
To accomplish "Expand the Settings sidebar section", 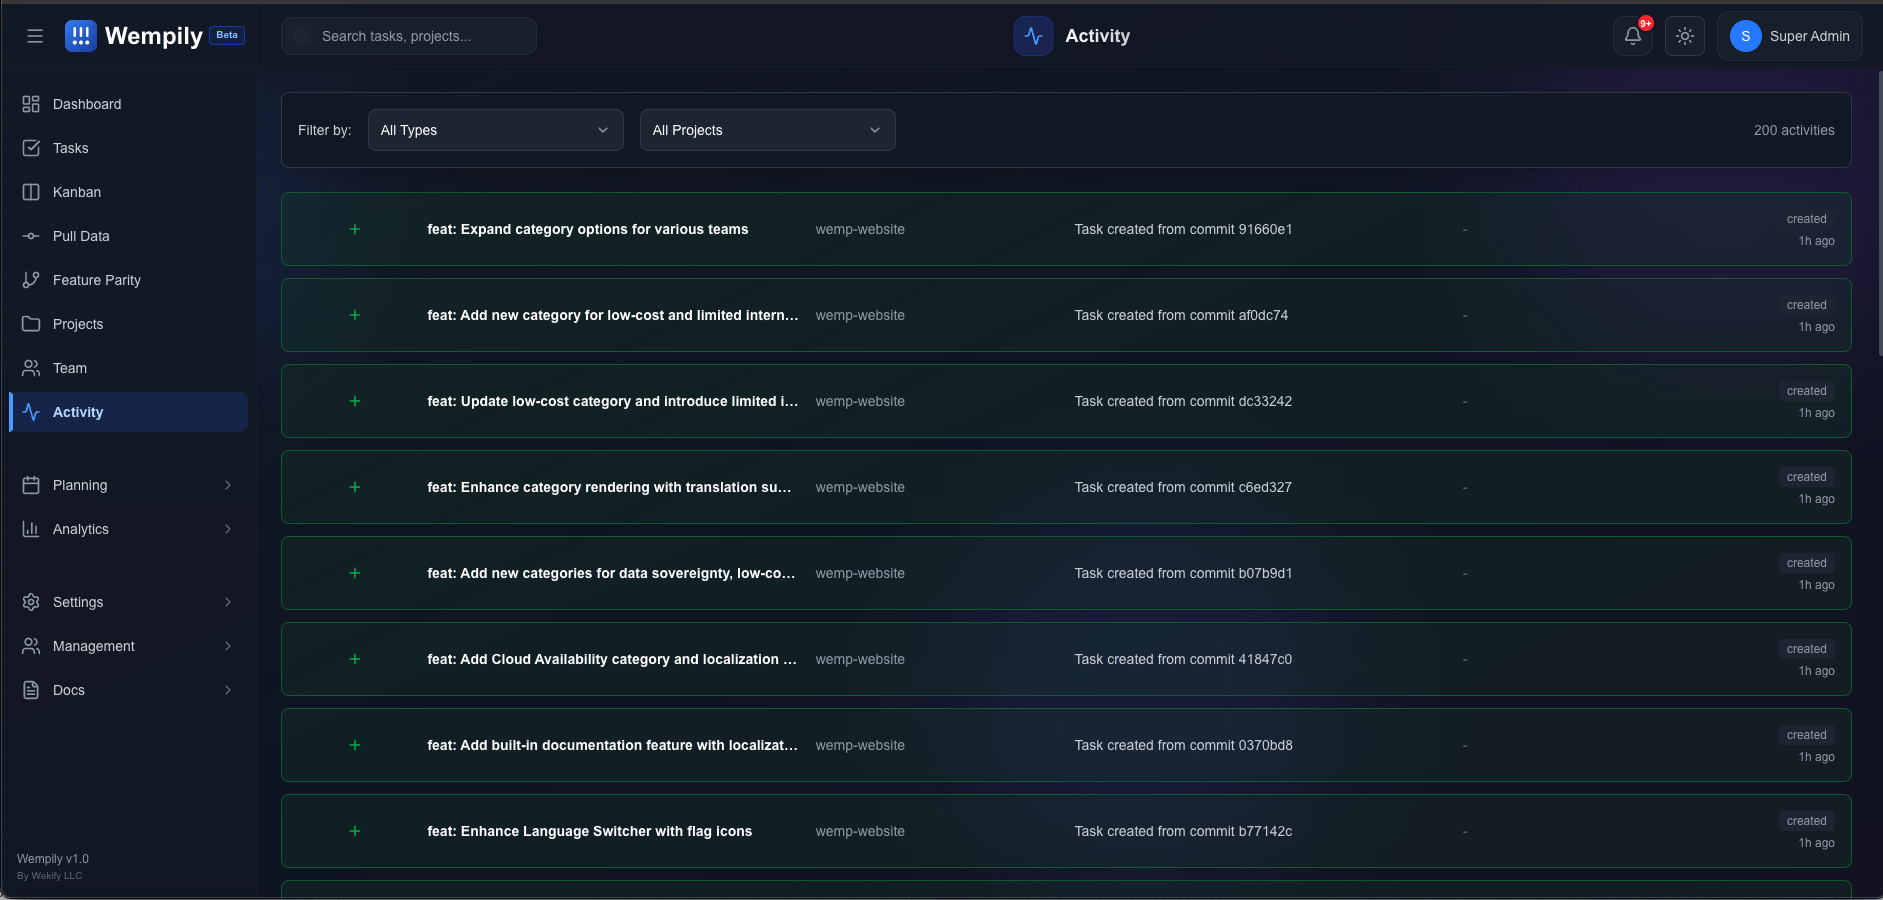I will click(128, 602).
